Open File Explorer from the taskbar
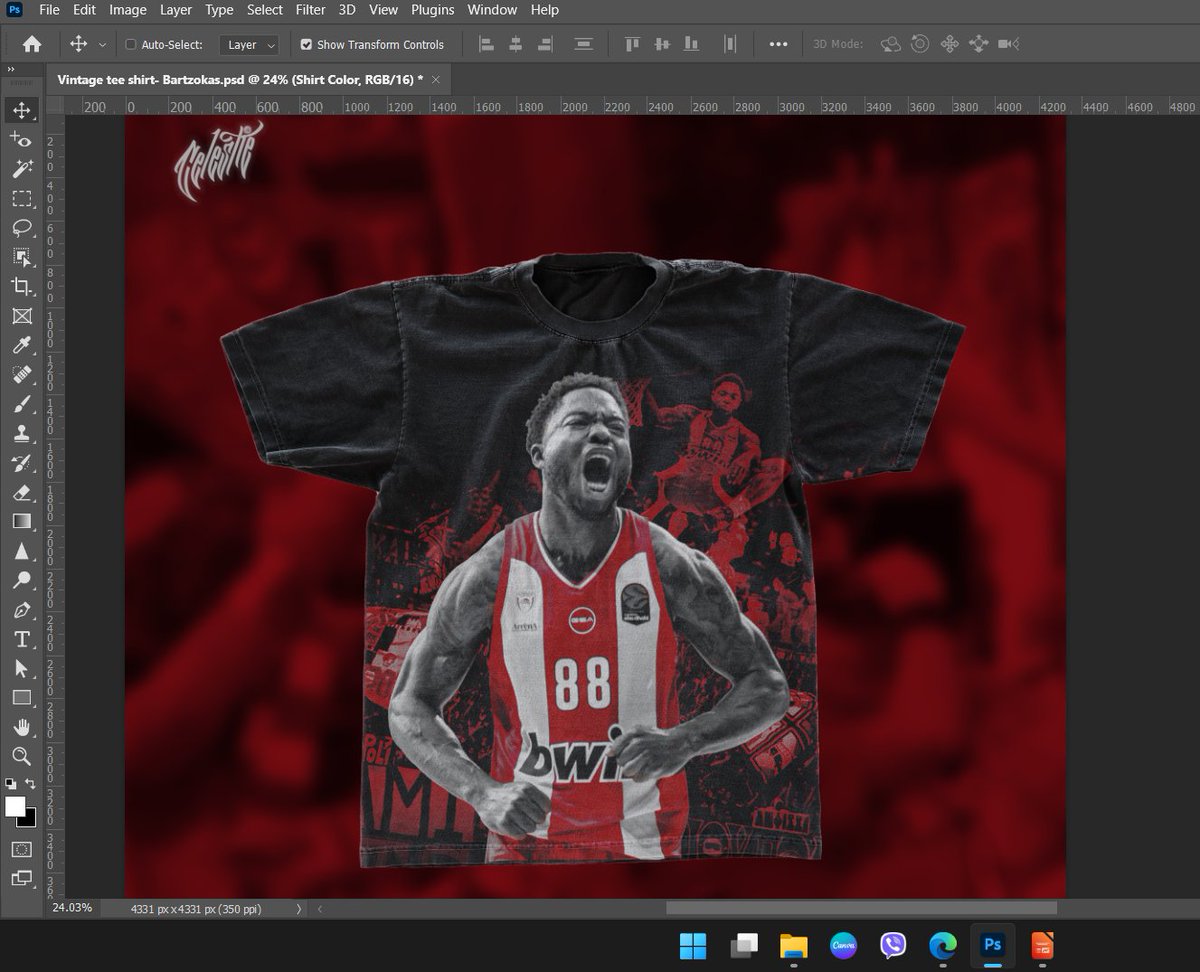Viewport: 1200px width, 972px height. click(793, 944)
